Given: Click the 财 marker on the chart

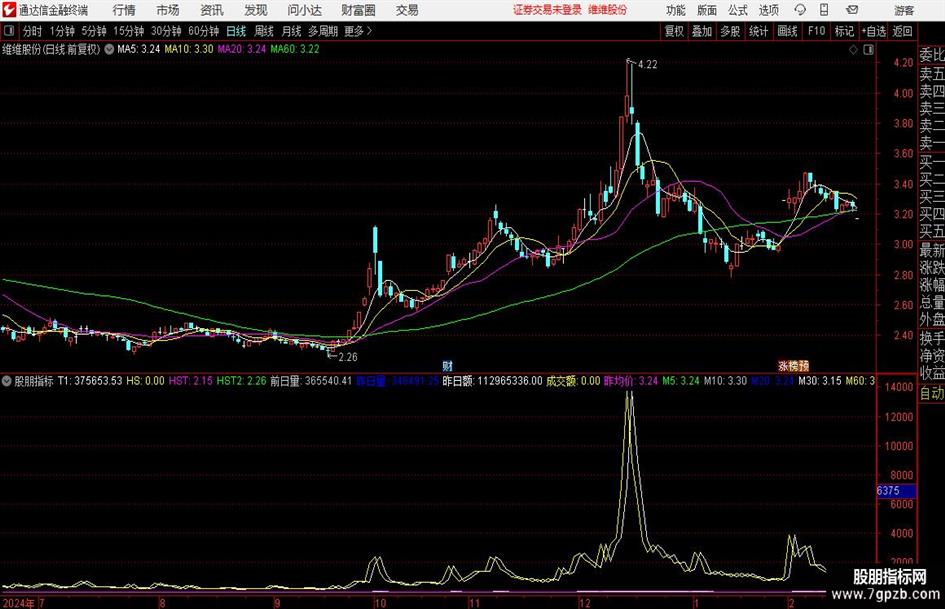Looking at the screenshot, I should coord(448,366).
